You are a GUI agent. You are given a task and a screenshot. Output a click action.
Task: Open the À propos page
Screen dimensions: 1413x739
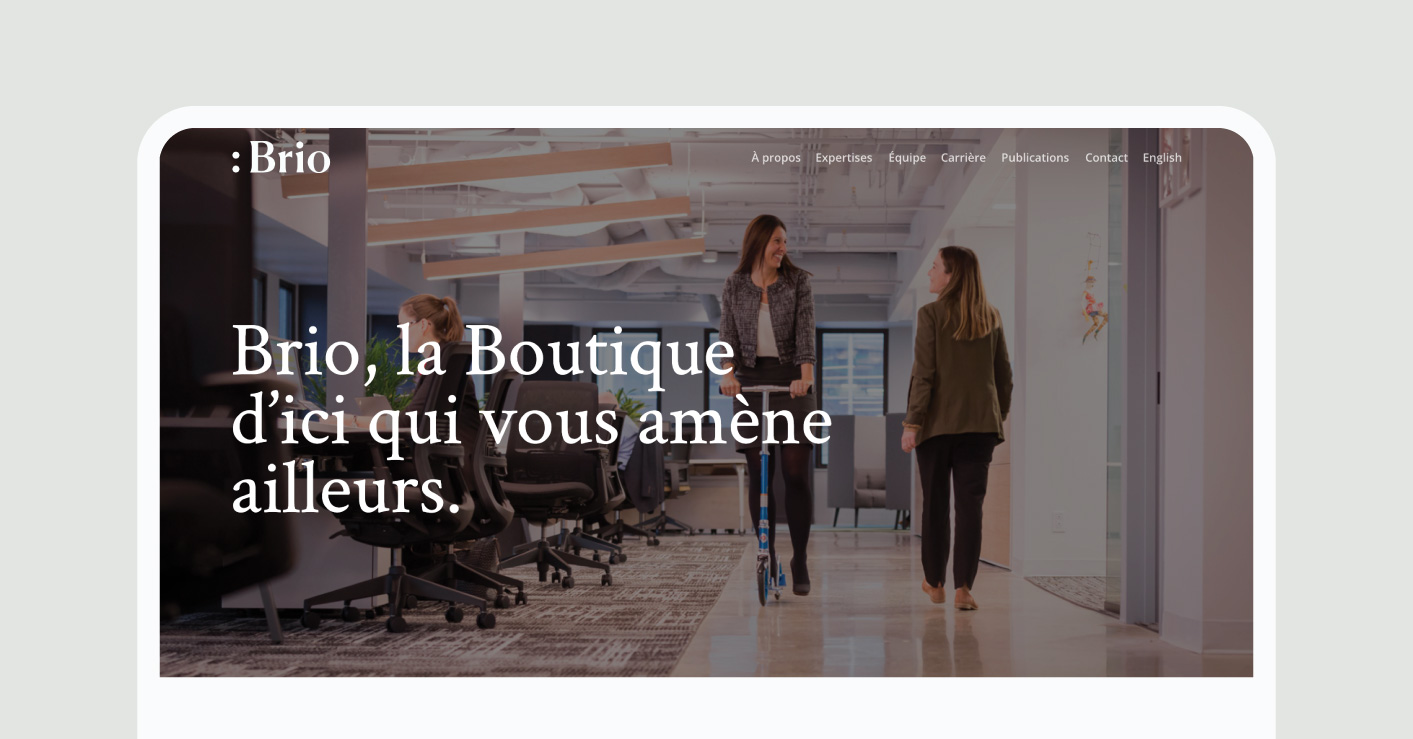point(776,158)
